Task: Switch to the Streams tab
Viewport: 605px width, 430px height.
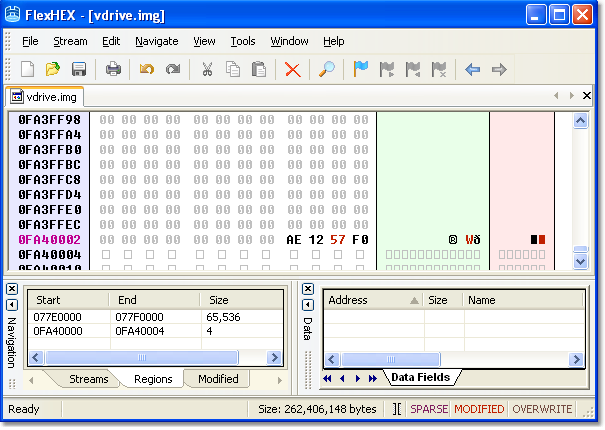Action: (88, 379)
